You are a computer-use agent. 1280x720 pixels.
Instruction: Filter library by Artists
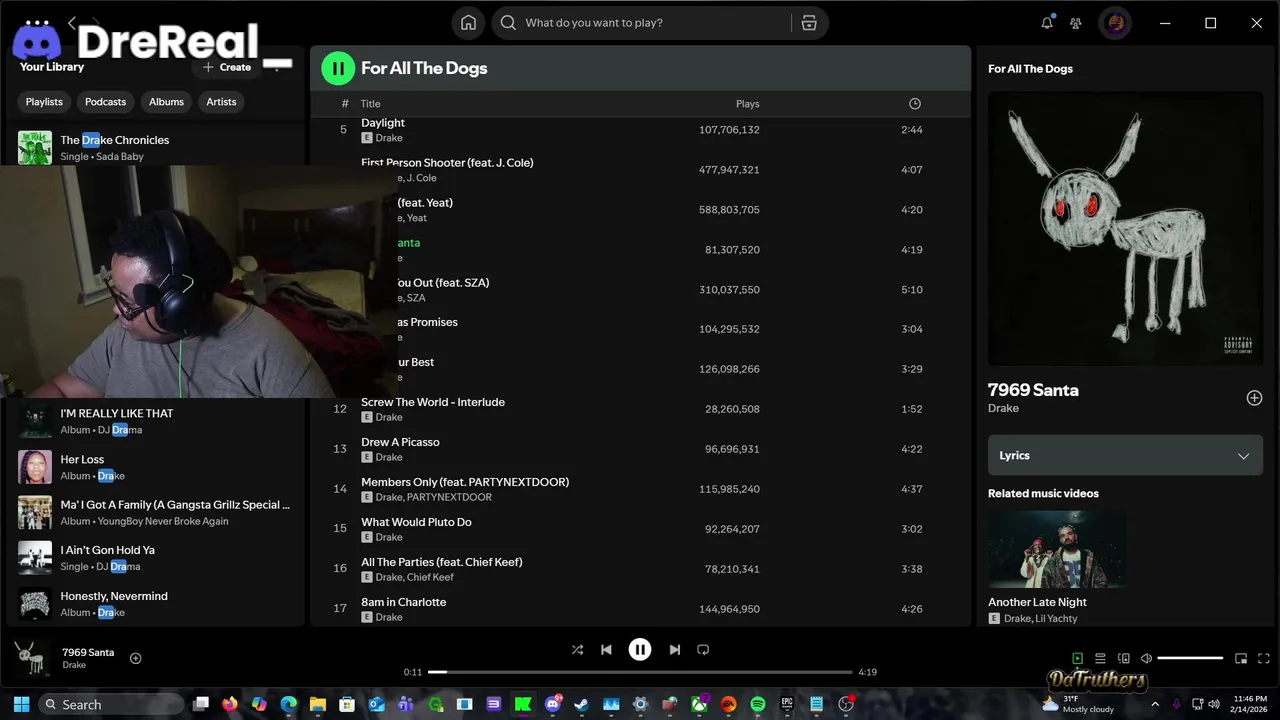click(221, 102)
